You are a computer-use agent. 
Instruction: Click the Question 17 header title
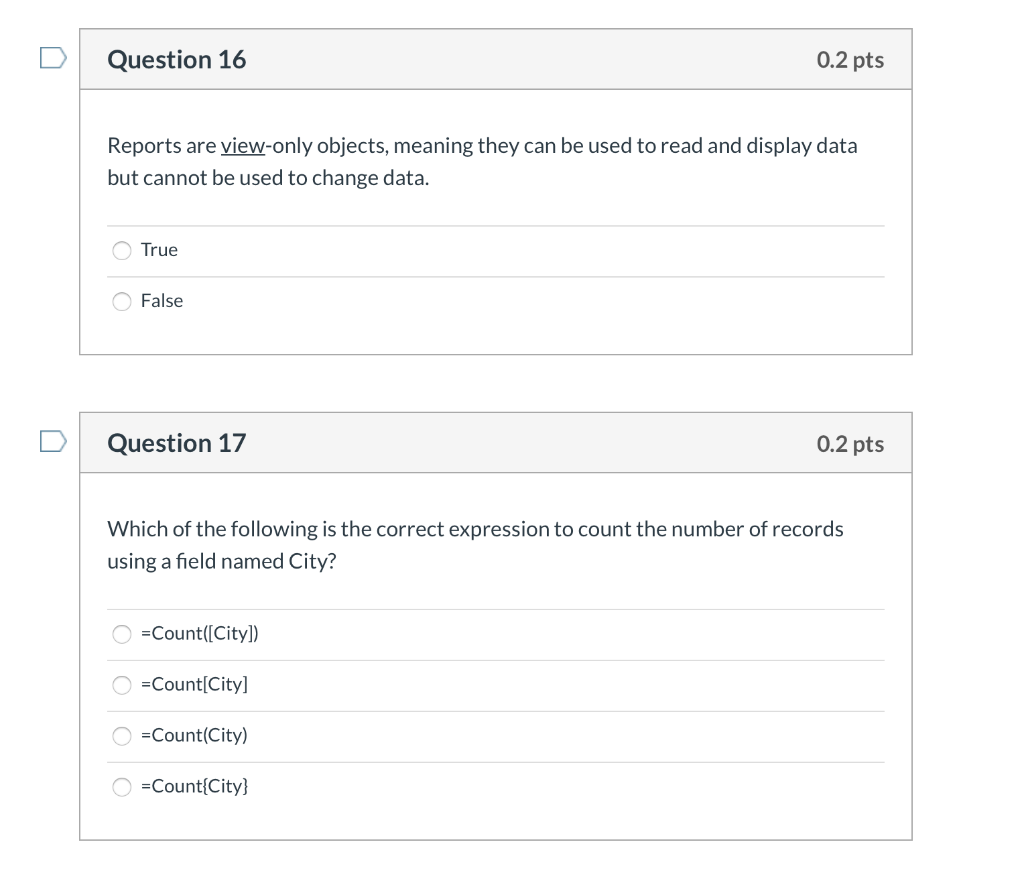pos(176,443)
